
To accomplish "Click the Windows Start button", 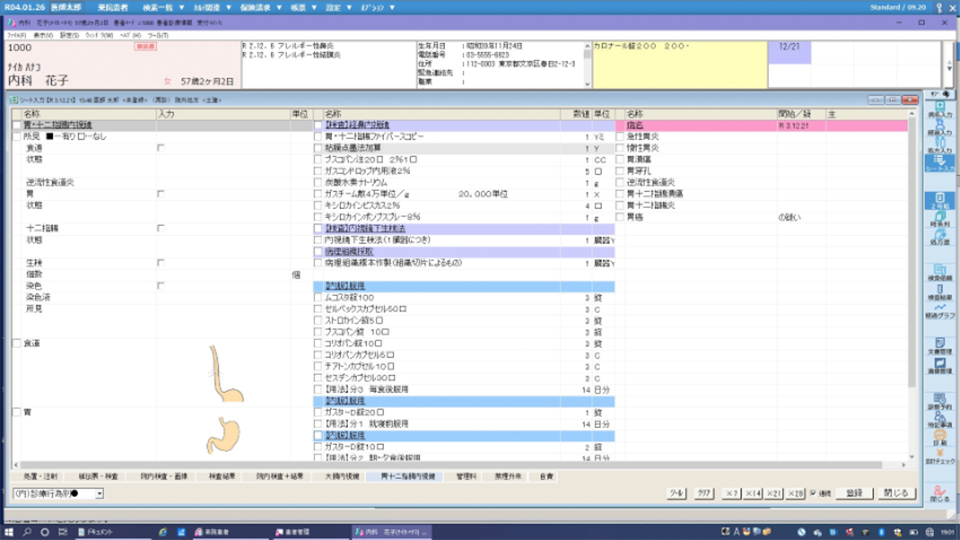I will [12, 531].
